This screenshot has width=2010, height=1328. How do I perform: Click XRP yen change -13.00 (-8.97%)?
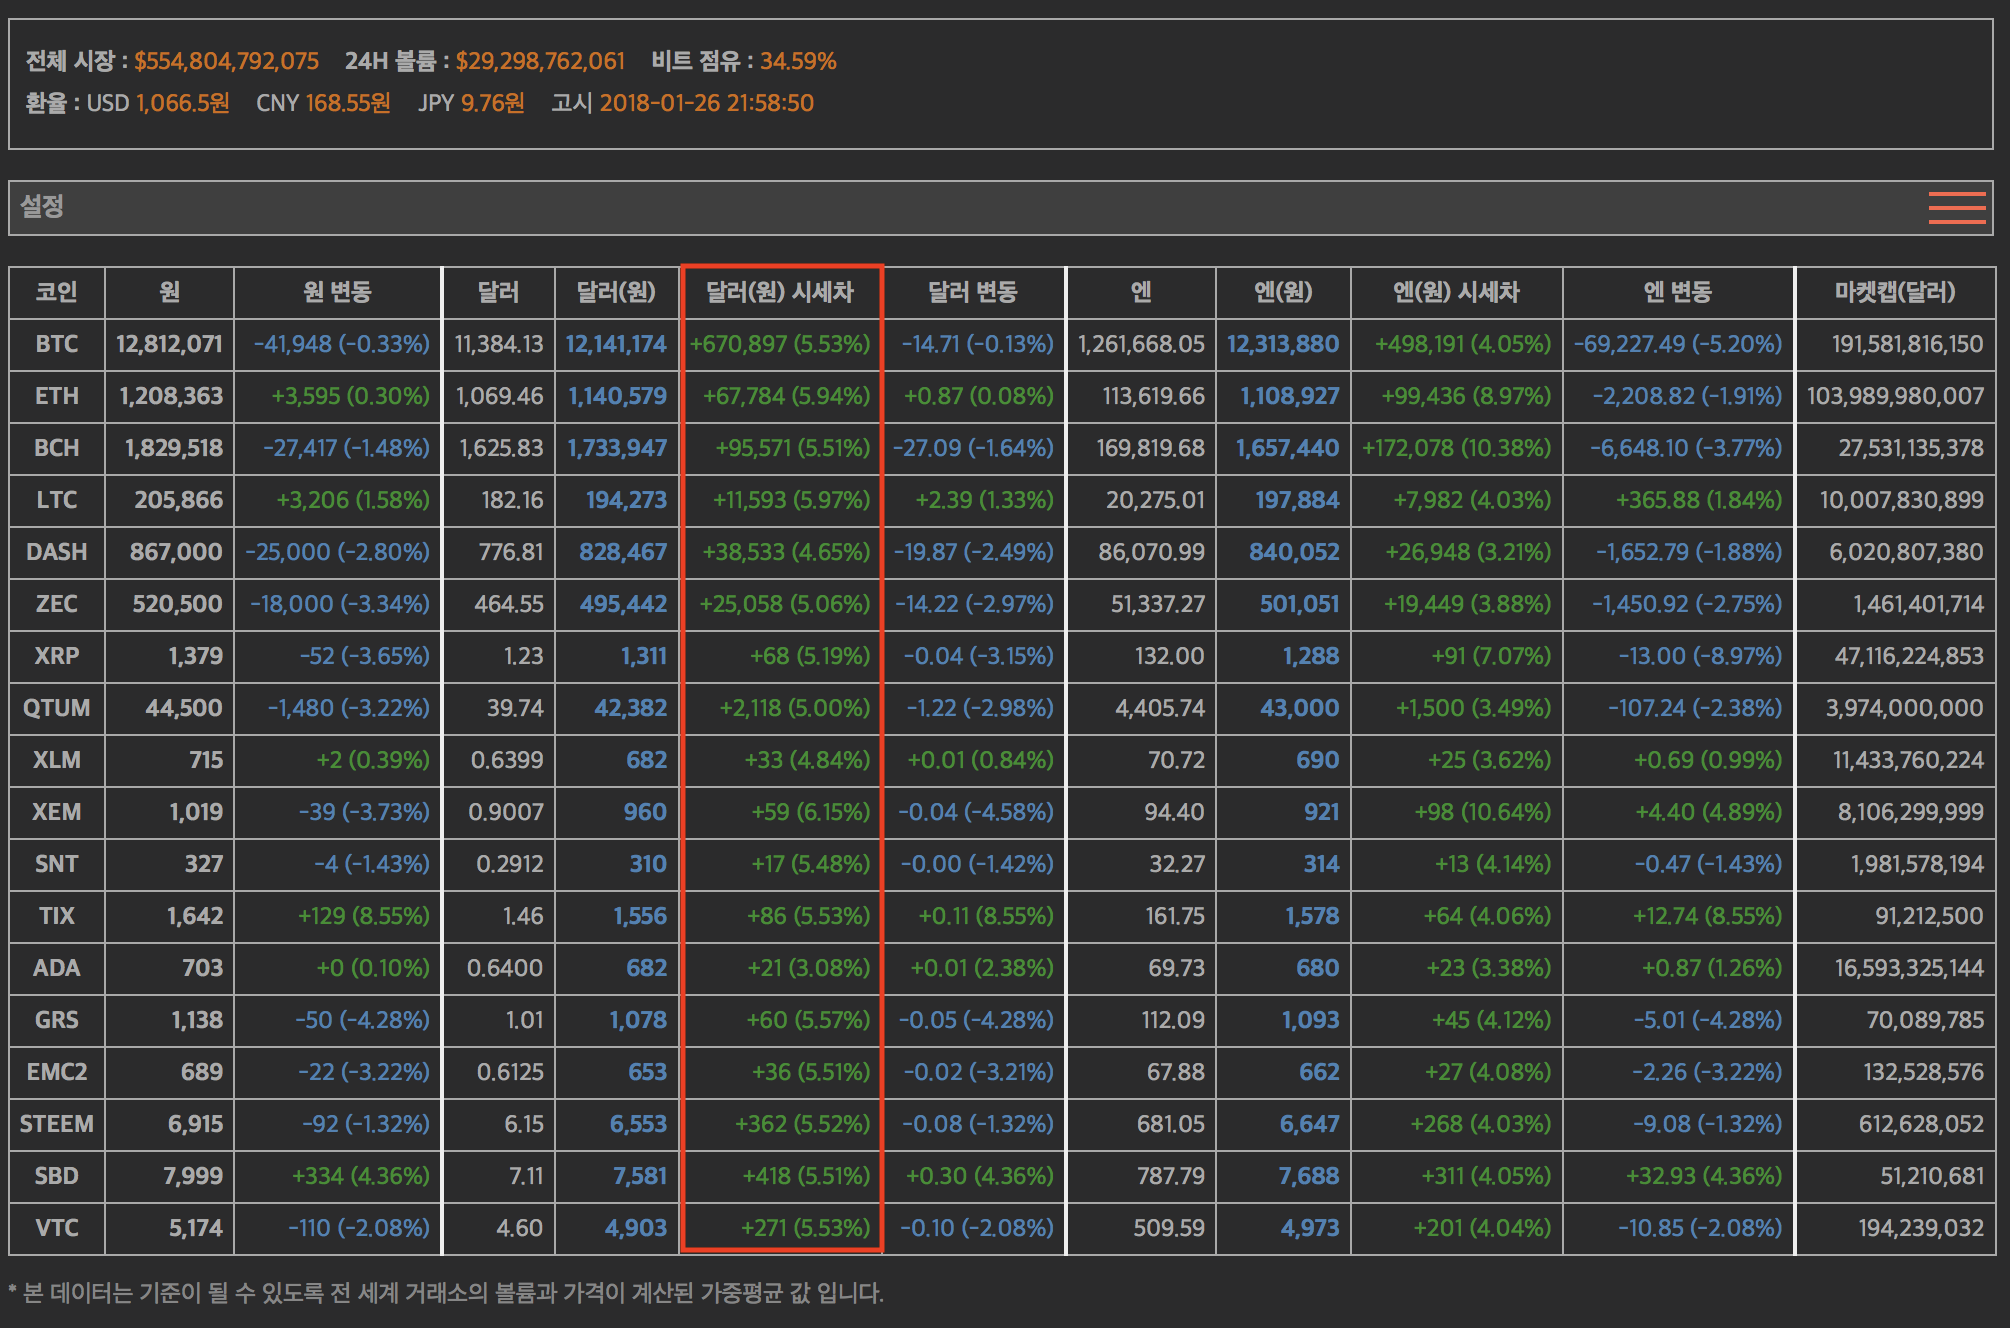coord(1700,656)
